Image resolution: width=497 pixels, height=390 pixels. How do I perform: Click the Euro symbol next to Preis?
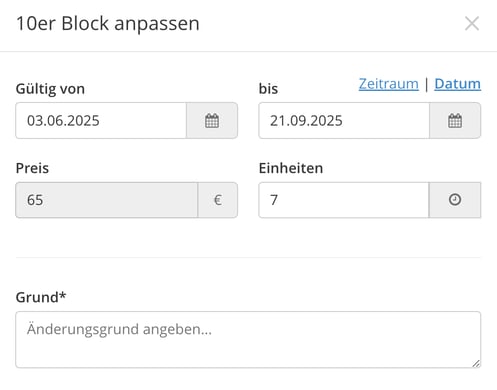[x=218, y=200]
